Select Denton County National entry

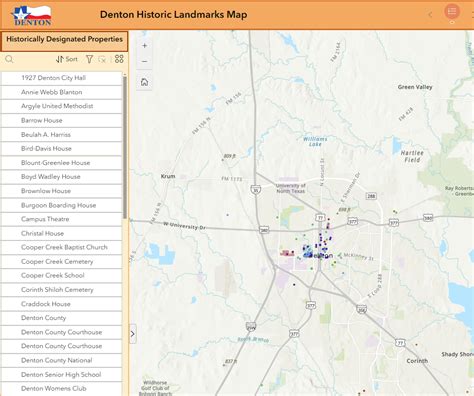(61, 360)
